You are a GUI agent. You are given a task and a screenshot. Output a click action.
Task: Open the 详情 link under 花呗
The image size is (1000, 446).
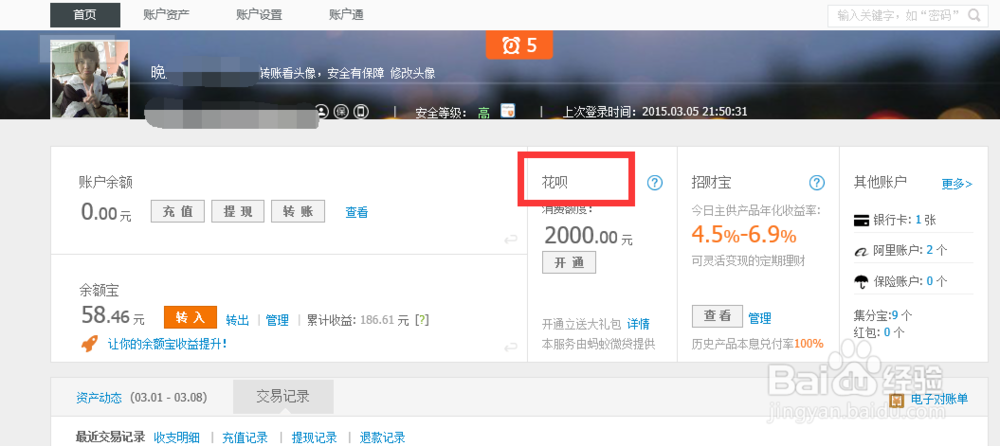[x=638, y=323]
